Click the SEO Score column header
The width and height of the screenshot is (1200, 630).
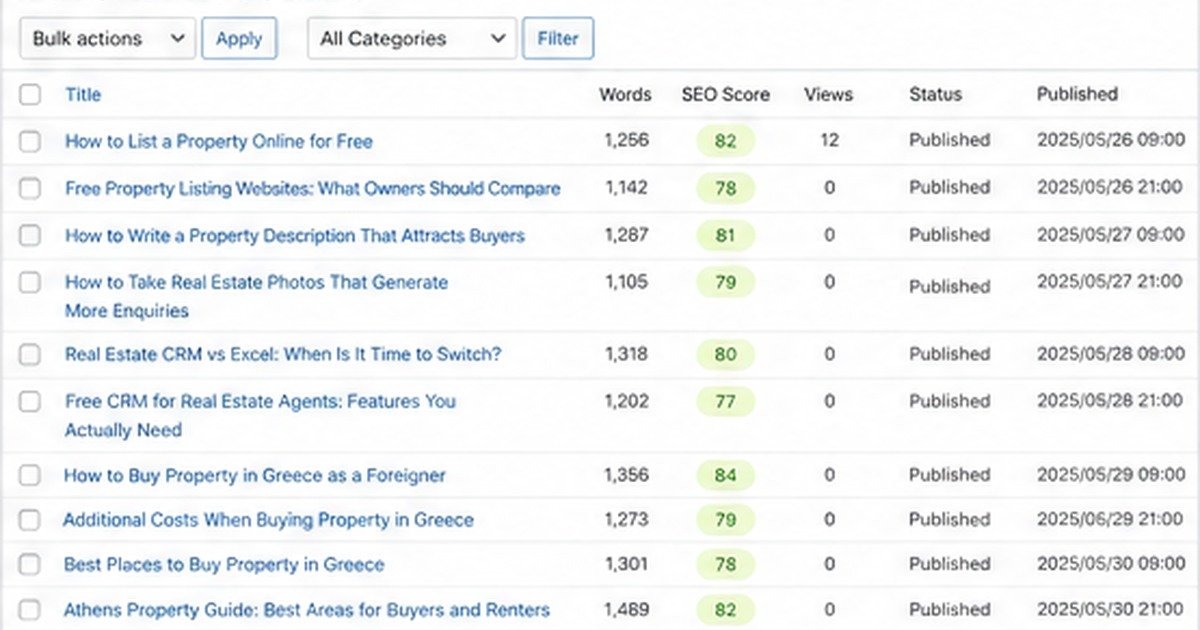[726, 95]
